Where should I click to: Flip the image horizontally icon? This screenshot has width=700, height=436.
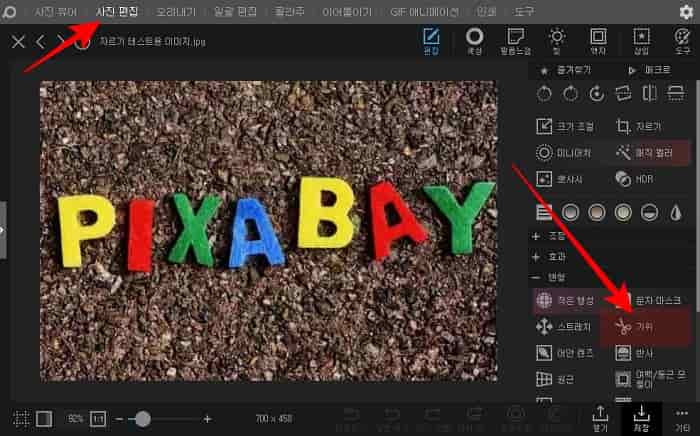click(649, 94)
